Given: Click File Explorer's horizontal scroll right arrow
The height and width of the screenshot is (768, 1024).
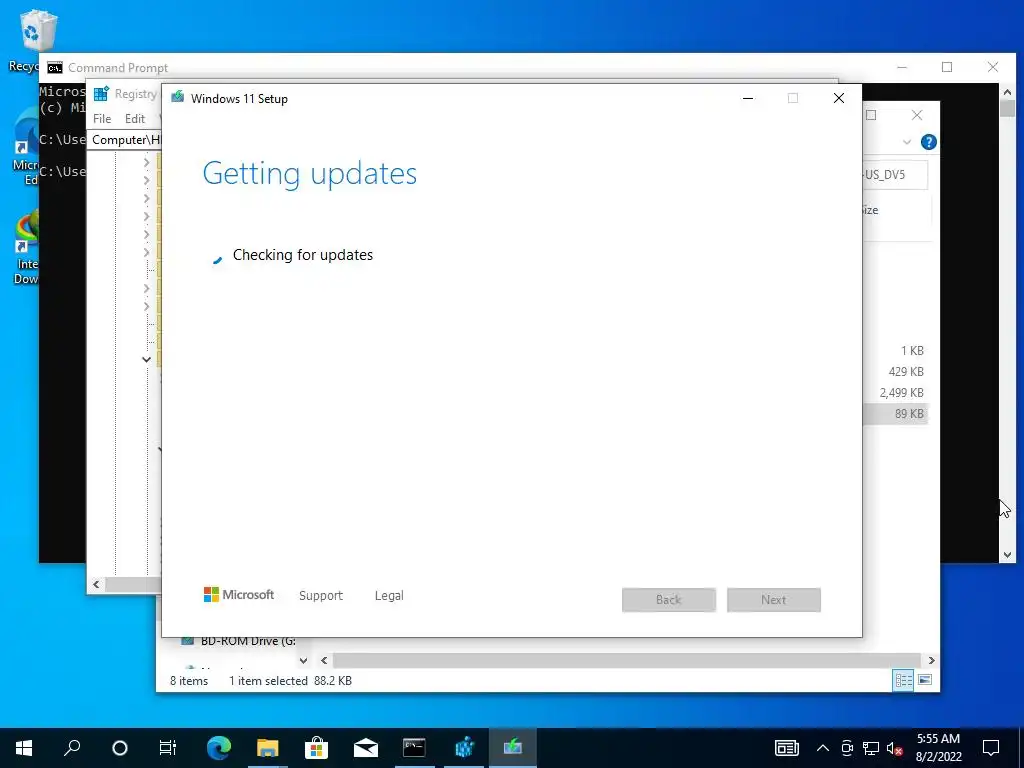Looking at the screenshot, I should pyautogui.click(x=931, y=660).
